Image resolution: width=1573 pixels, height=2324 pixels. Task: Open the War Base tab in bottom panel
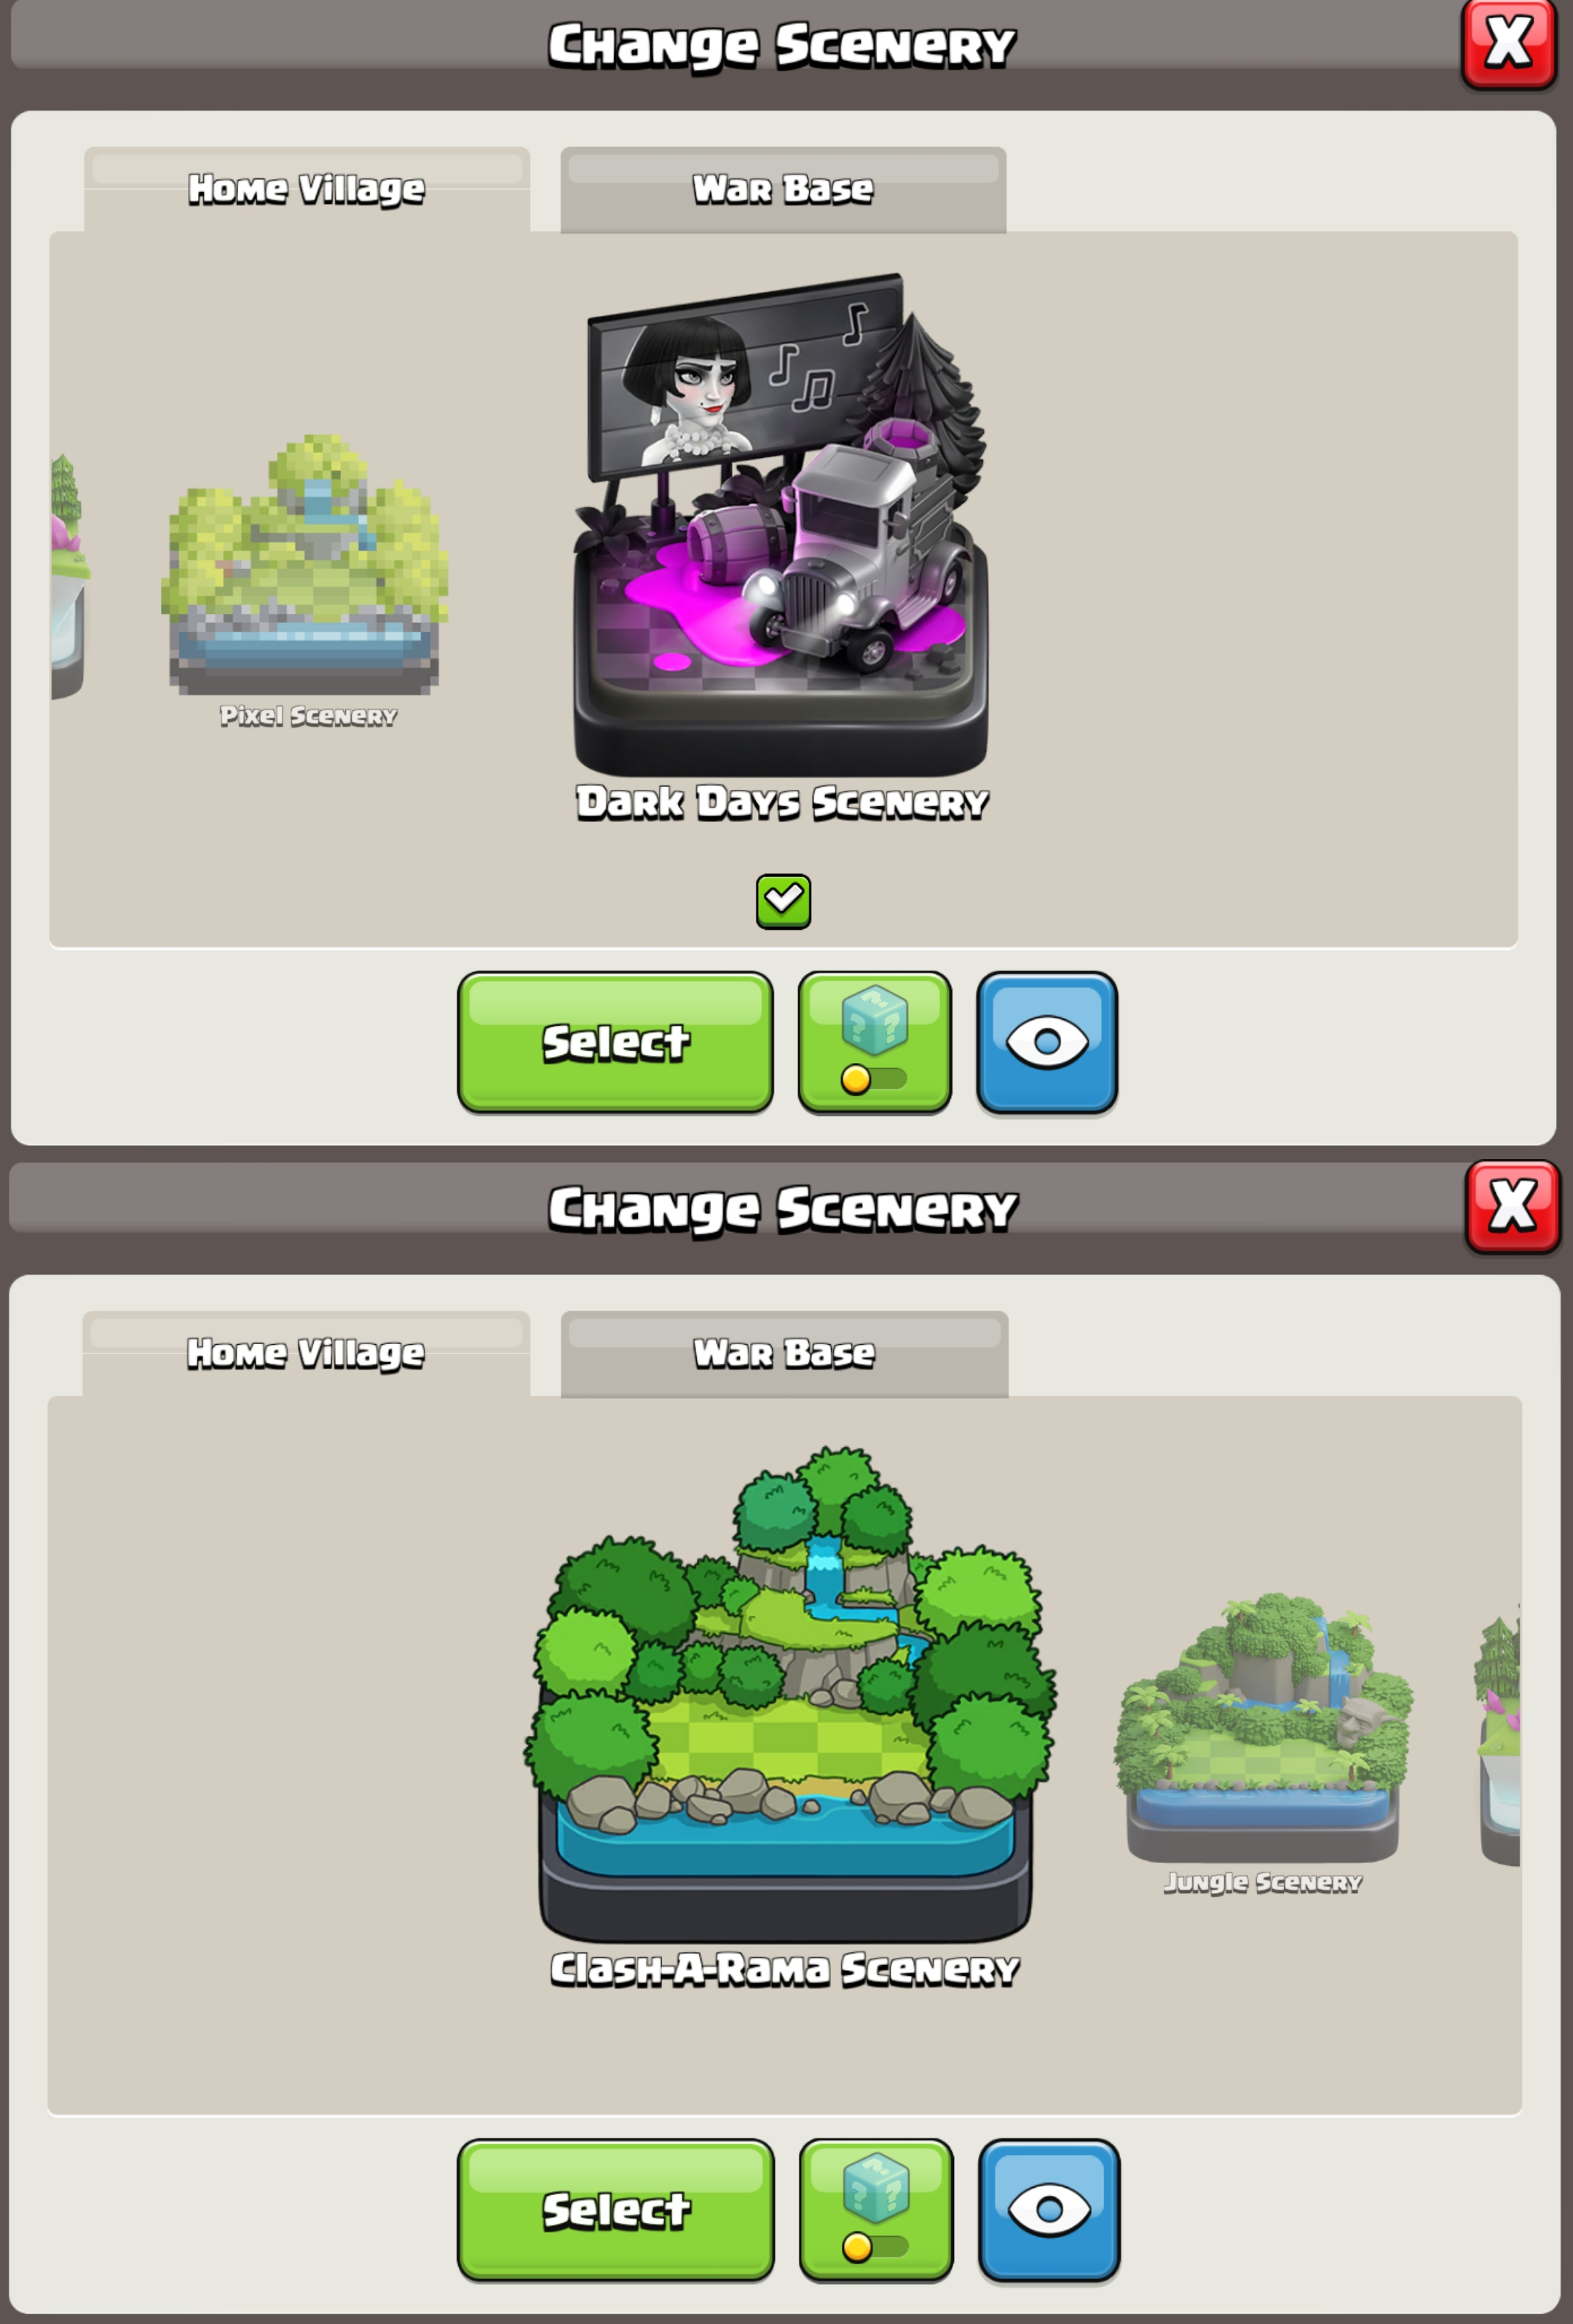[784, 1353]
